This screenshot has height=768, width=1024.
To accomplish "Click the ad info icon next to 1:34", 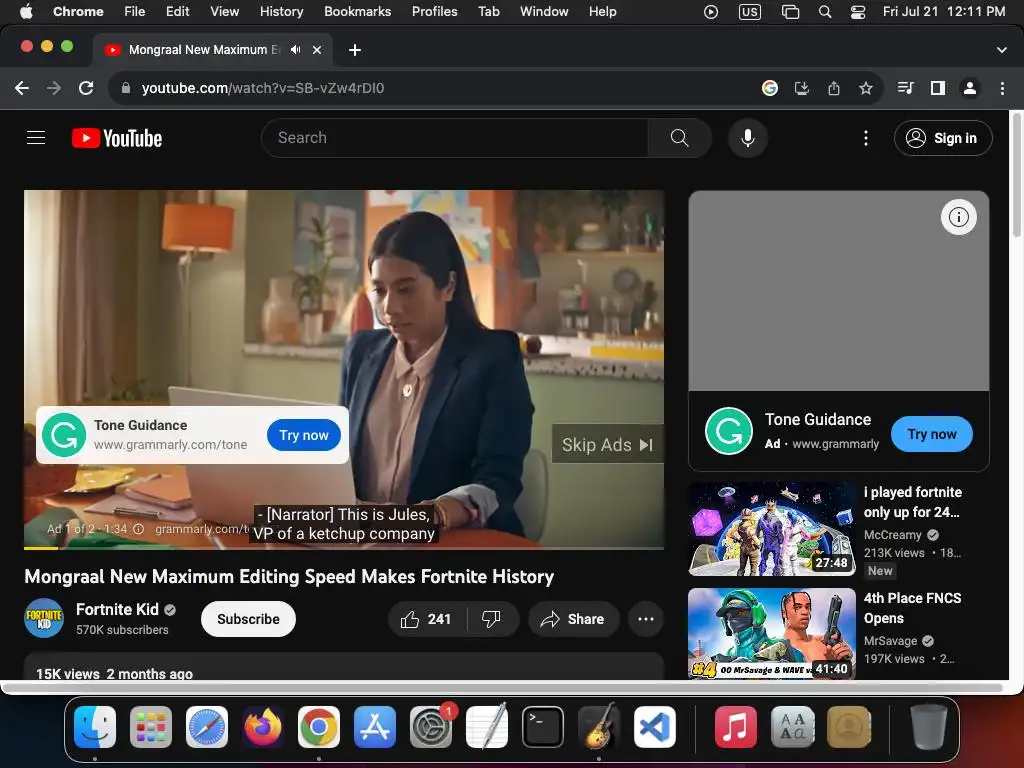I will (x=138, y=529).
